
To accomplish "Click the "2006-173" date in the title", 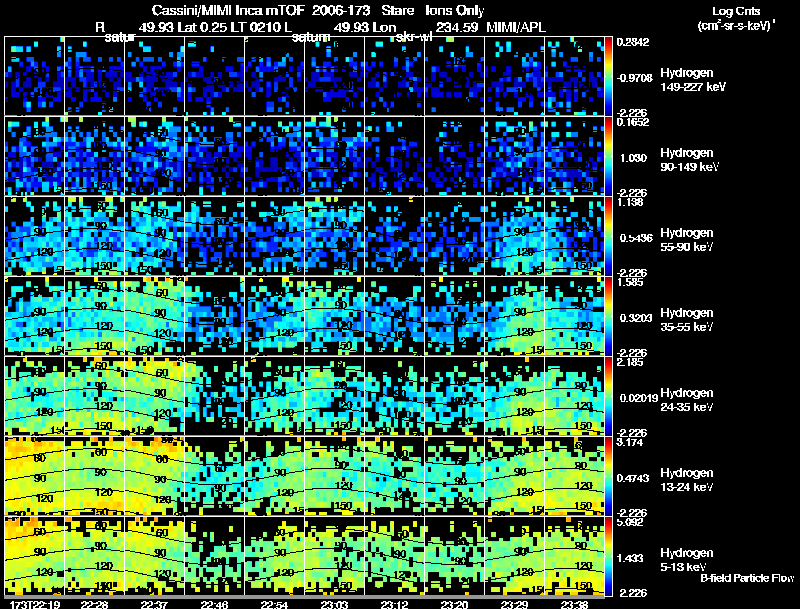I will [341, 10].
